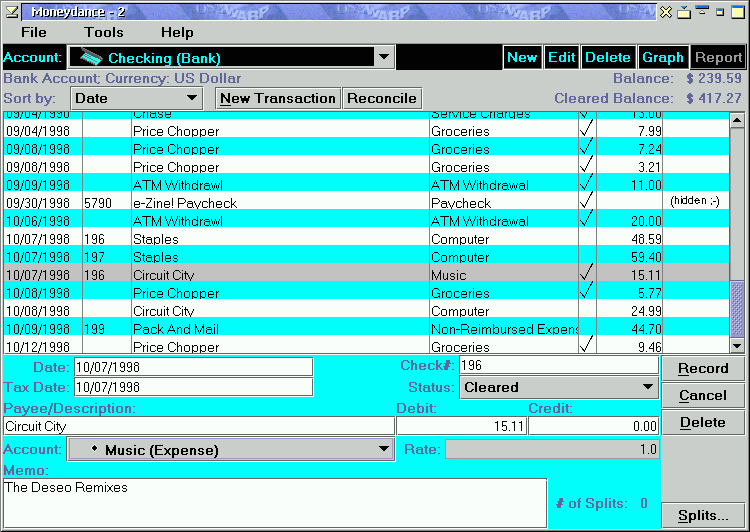This screenshot has height=532, width=750.
Task: Click the Circuit City 24.99 Computer row
Action: tap(366, 310)
